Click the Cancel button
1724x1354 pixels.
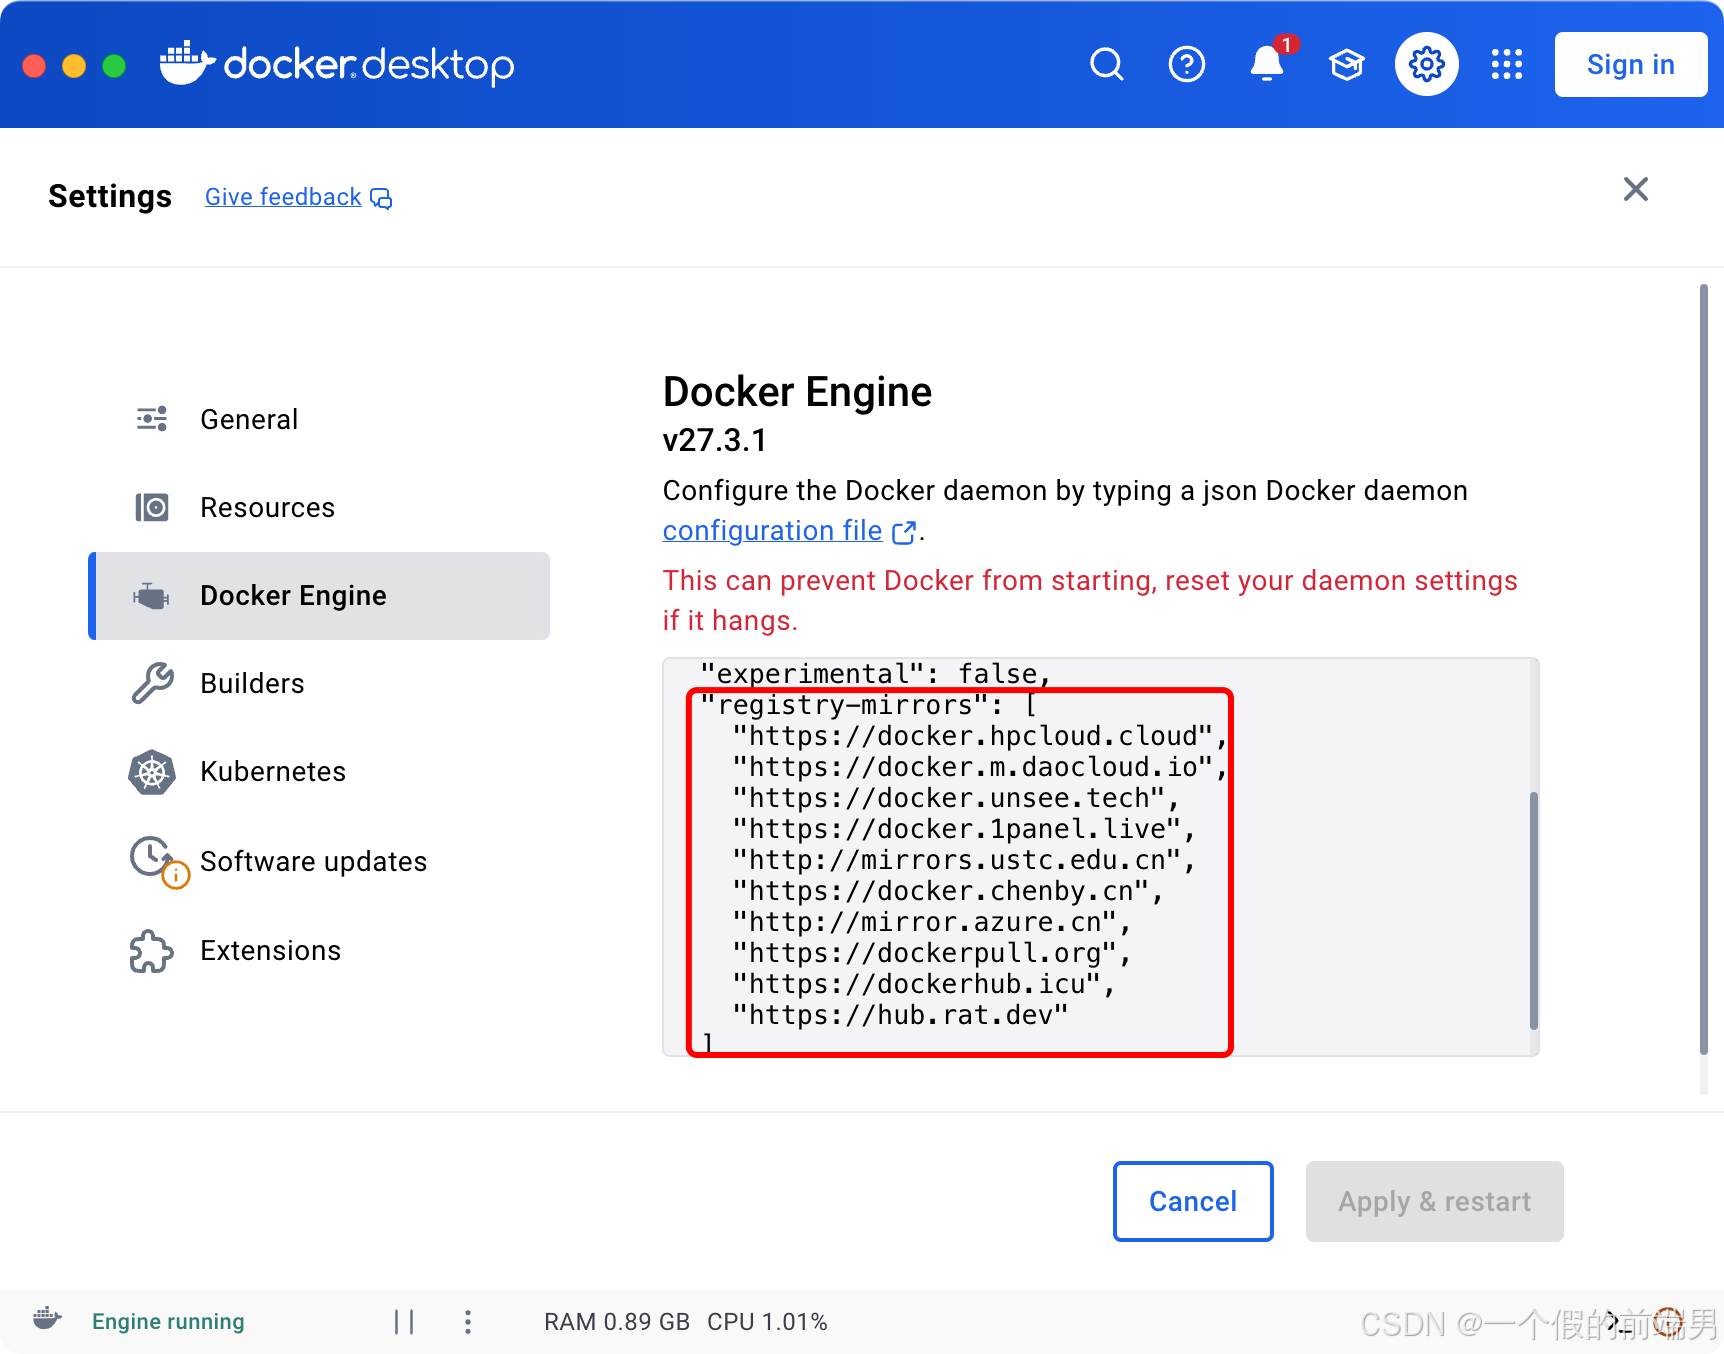tap(1193, 1201)
